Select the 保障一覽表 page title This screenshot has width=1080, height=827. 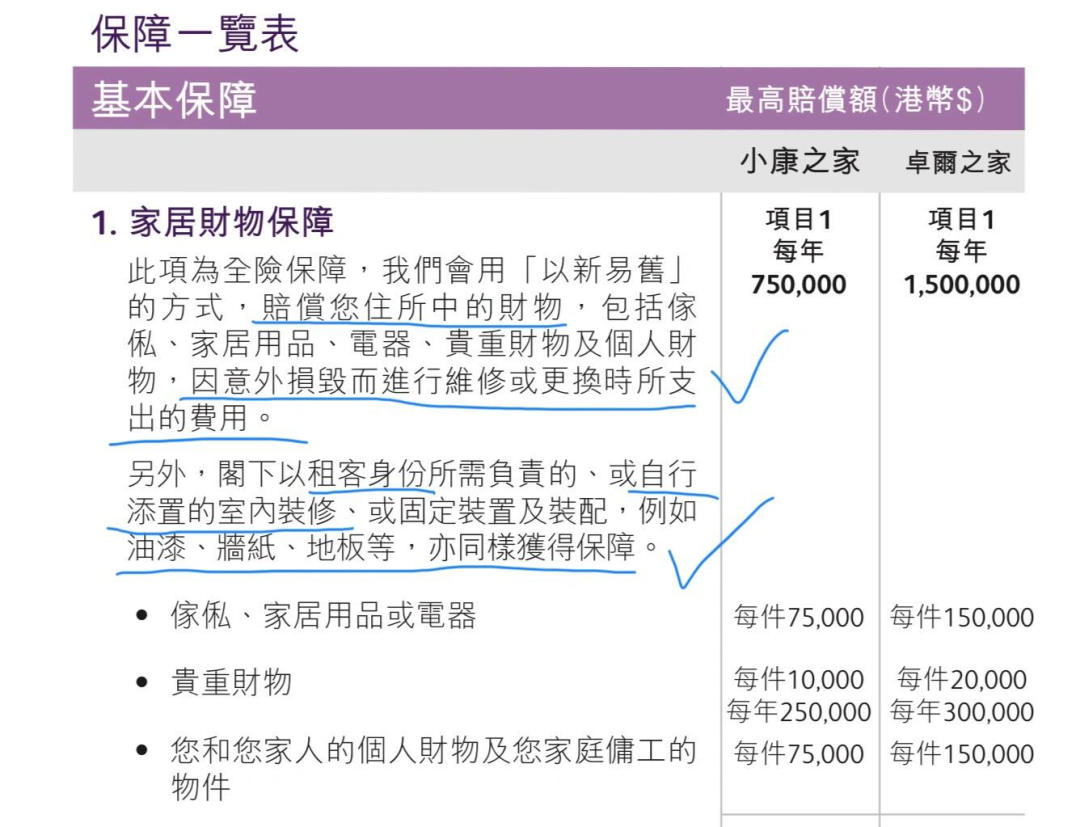195,35
